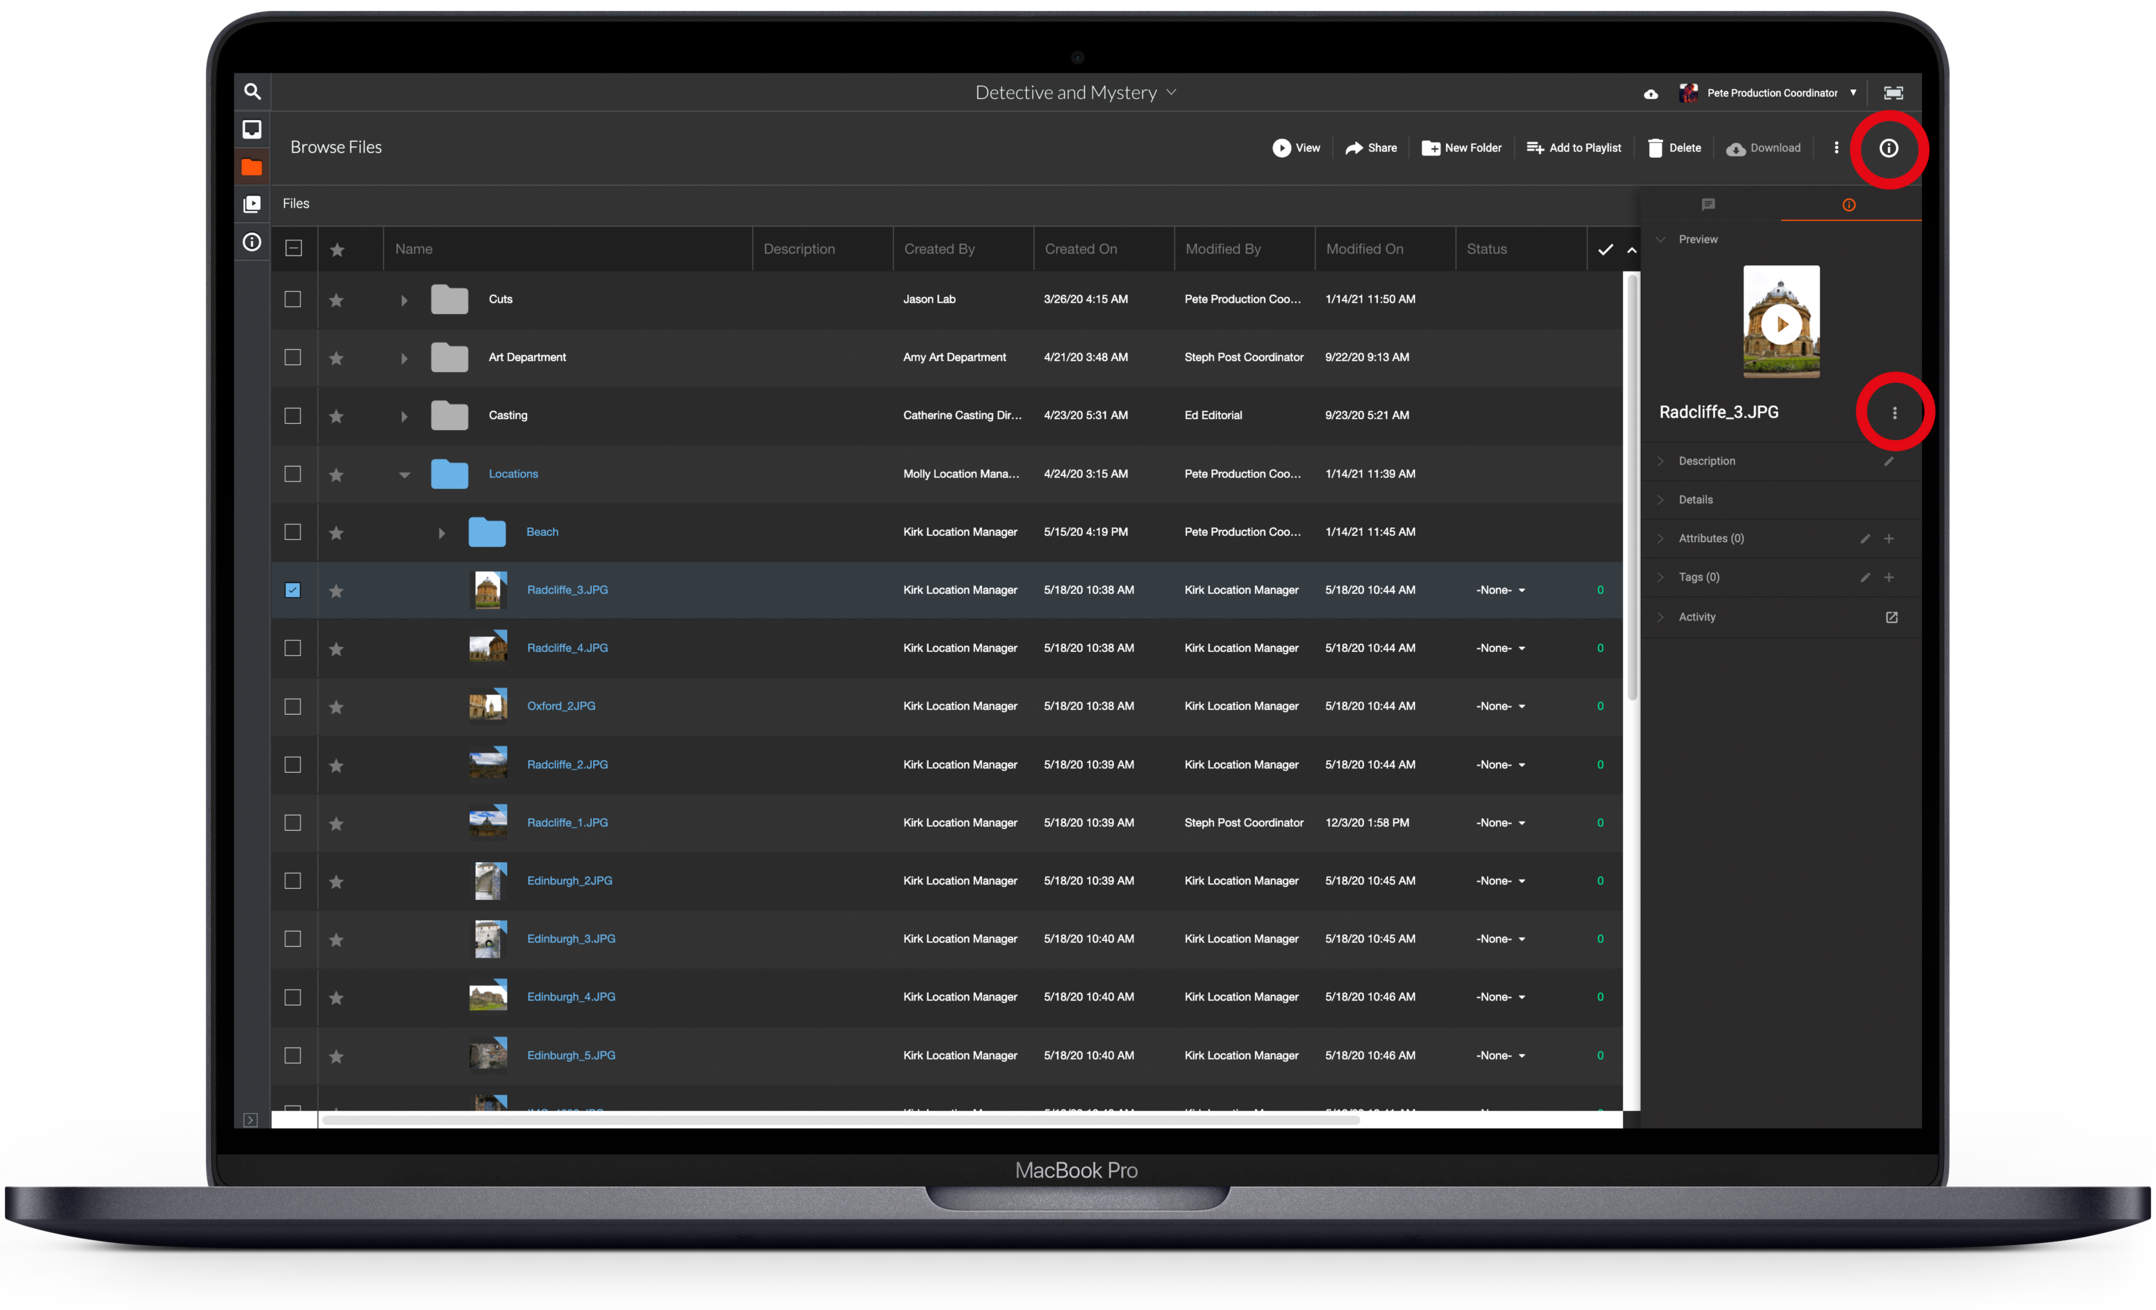The width and height of the screenshot is (2156, 1310).
Task: Click the cloud upload icon in header
Action: [1651, 94]
